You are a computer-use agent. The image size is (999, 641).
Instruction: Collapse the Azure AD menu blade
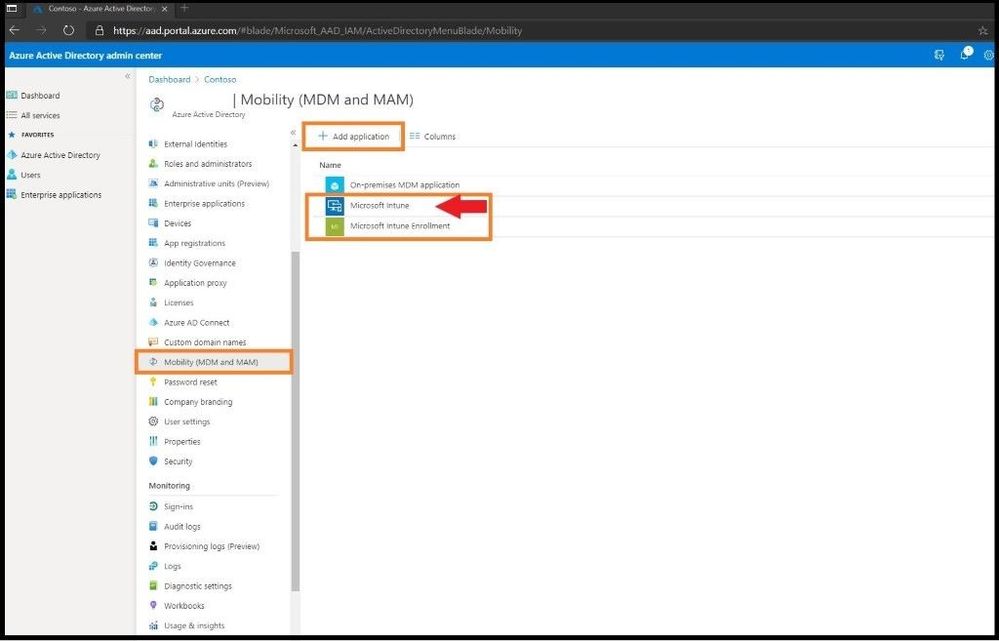[293, 132]
